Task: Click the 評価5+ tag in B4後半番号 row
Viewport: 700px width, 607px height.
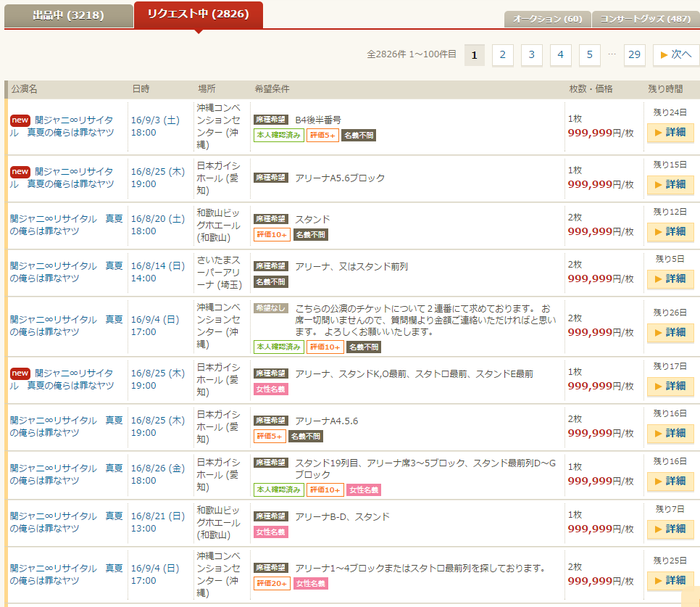Action: click(x=322, y=135)
